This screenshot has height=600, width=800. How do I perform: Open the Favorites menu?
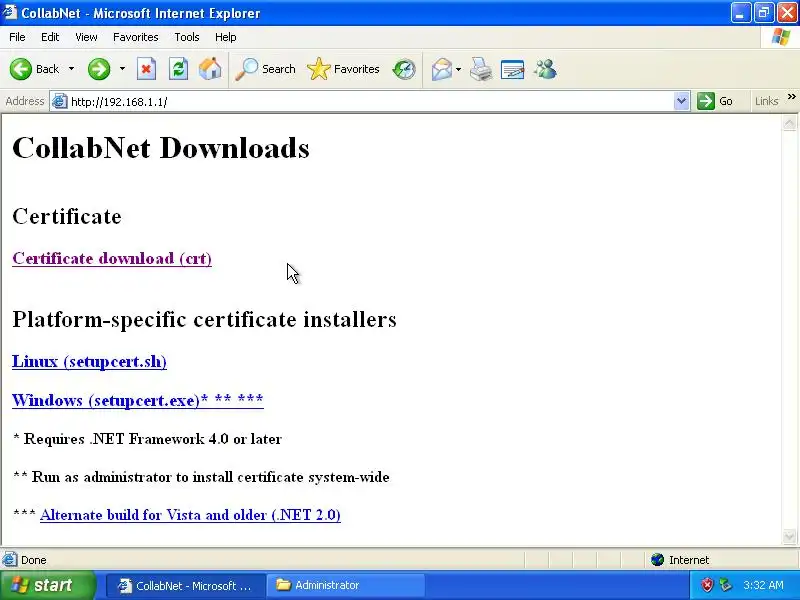tap(136, 37)
